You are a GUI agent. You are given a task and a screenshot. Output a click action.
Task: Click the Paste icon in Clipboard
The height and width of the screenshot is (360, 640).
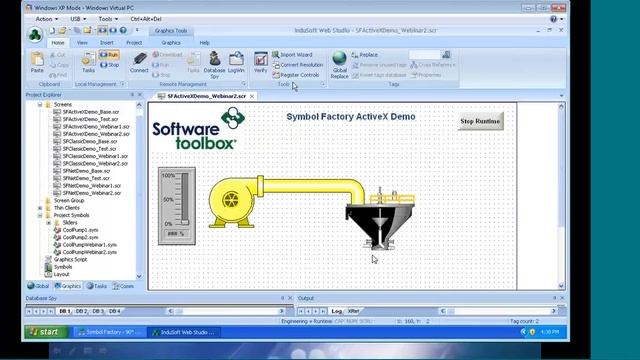[37, 62]
